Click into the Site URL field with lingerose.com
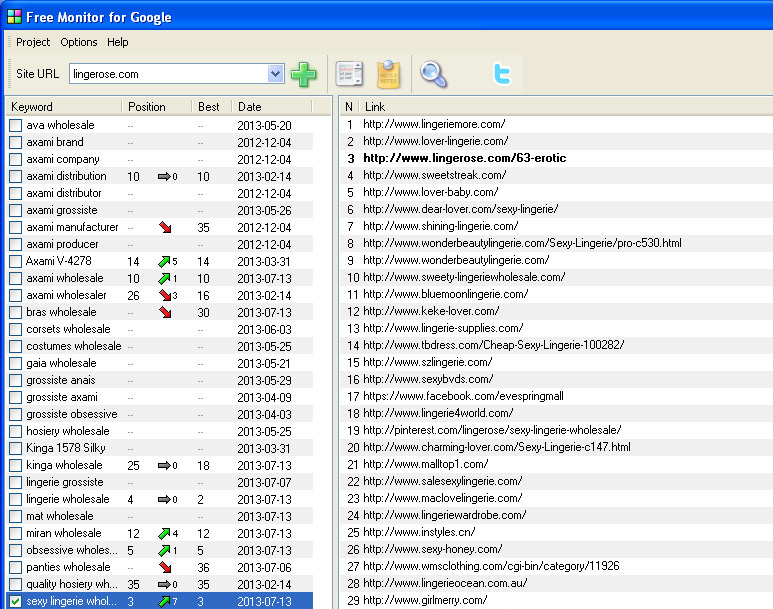 [169, 74]
